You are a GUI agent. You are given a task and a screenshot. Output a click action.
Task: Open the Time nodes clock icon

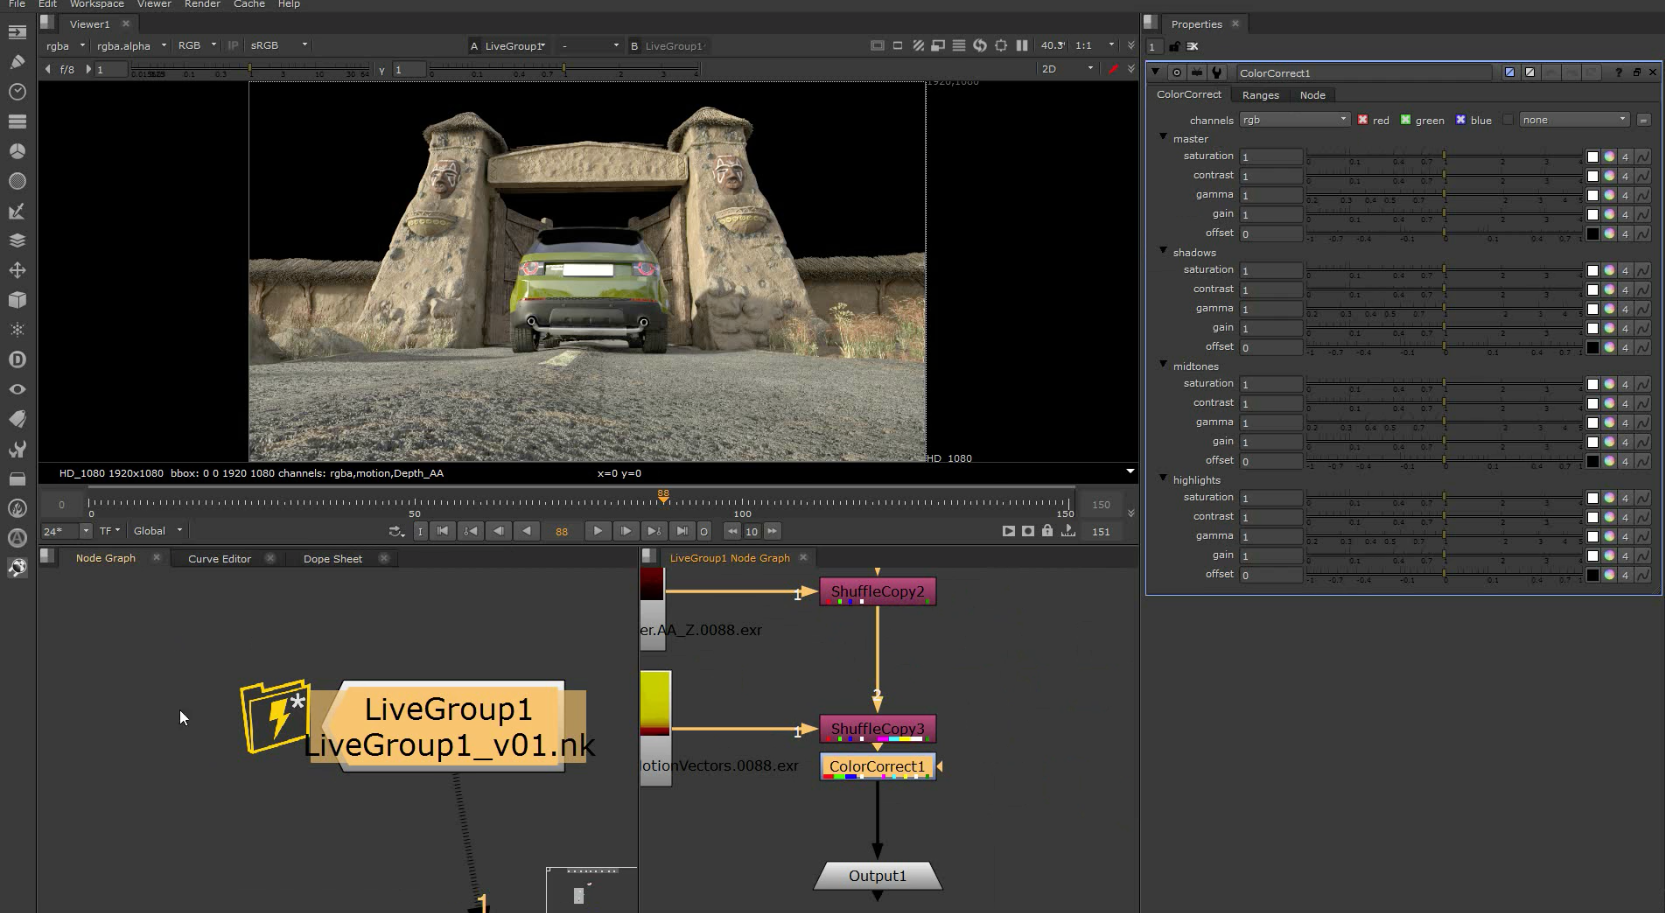coord(16,91)
